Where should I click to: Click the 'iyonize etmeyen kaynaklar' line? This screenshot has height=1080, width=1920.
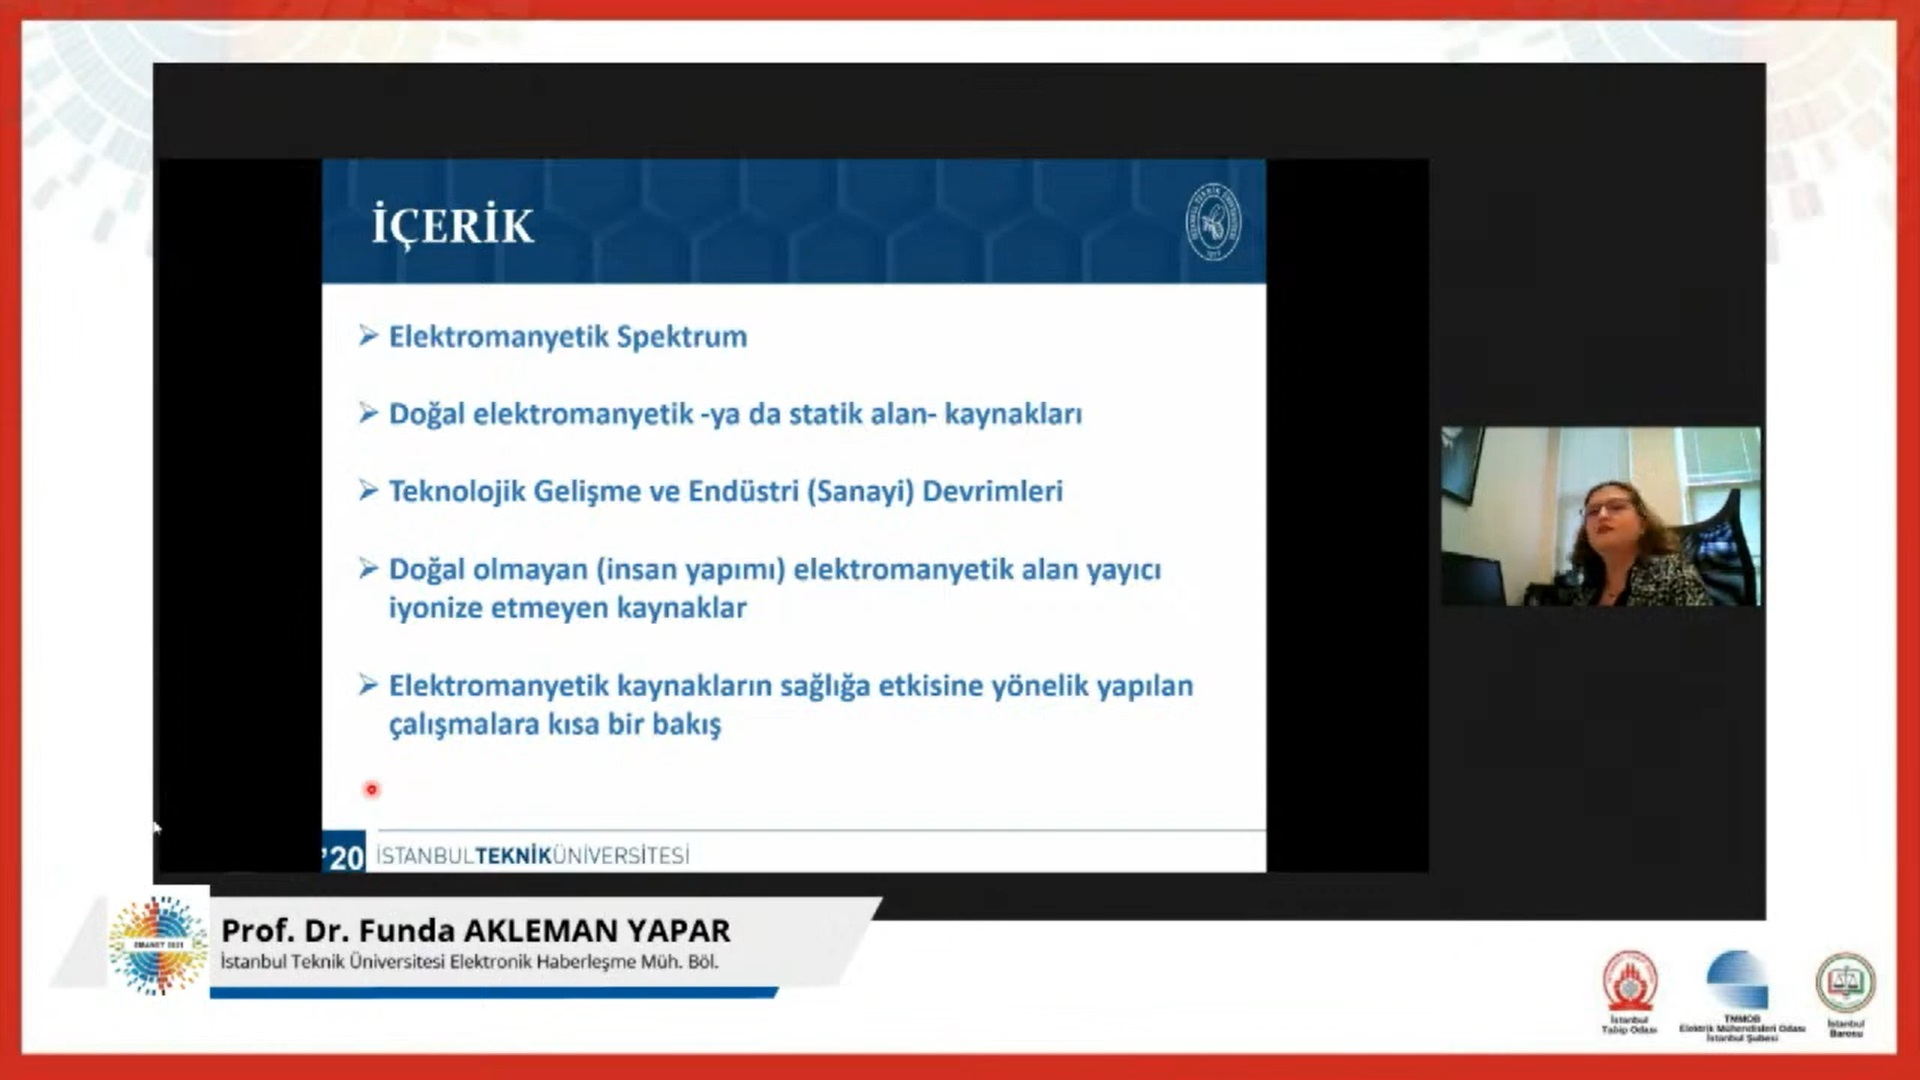tap(567, 608)
